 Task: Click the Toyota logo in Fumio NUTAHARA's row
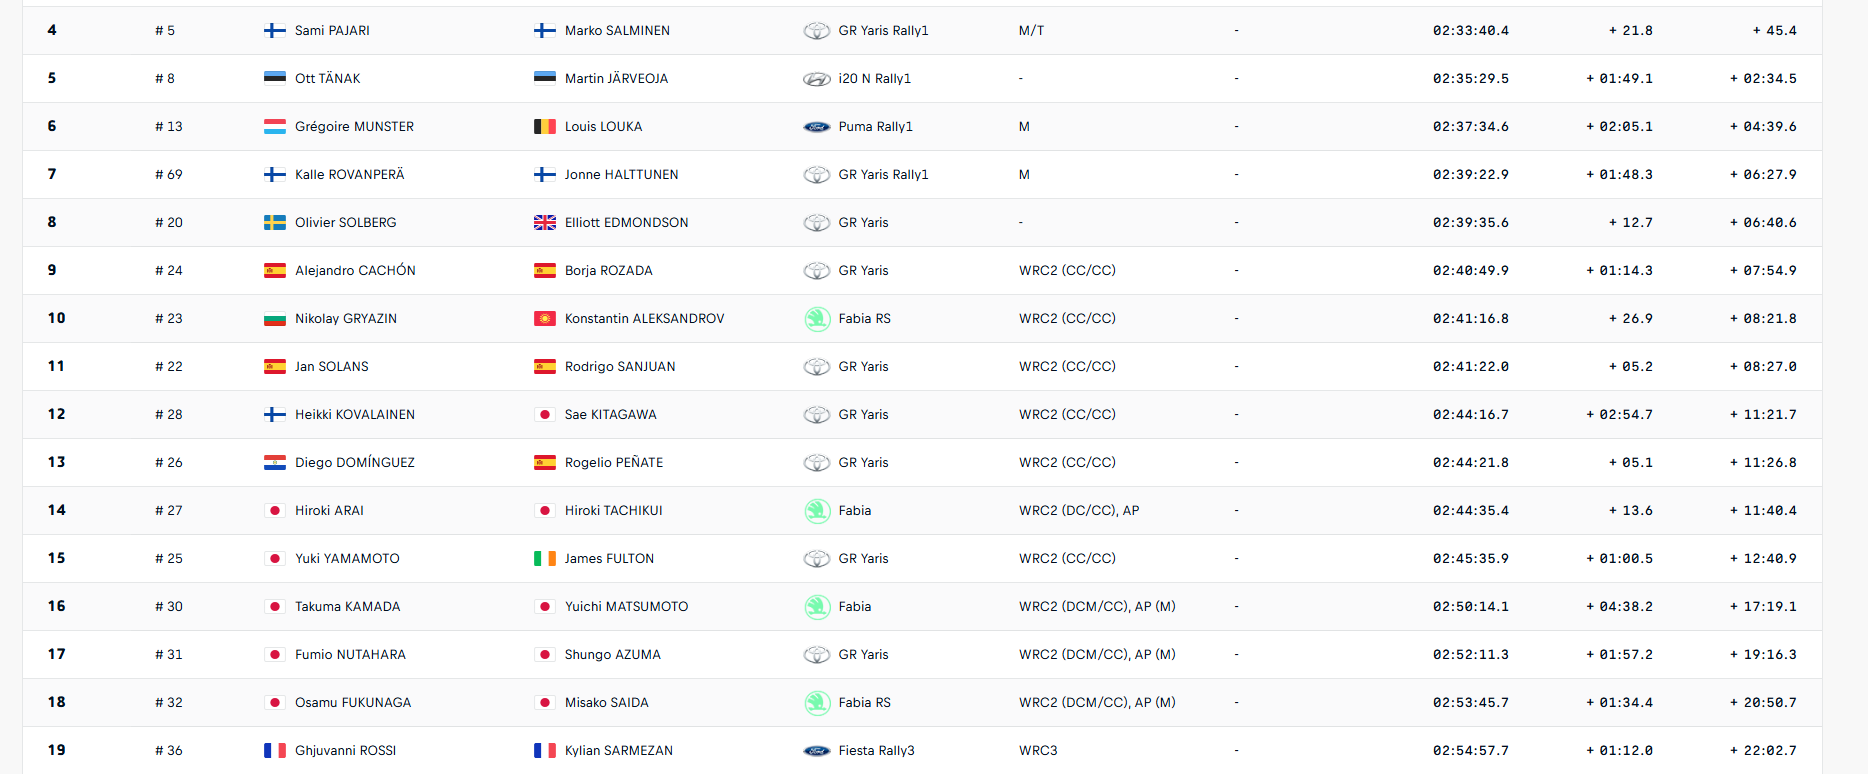pos(817,655)
